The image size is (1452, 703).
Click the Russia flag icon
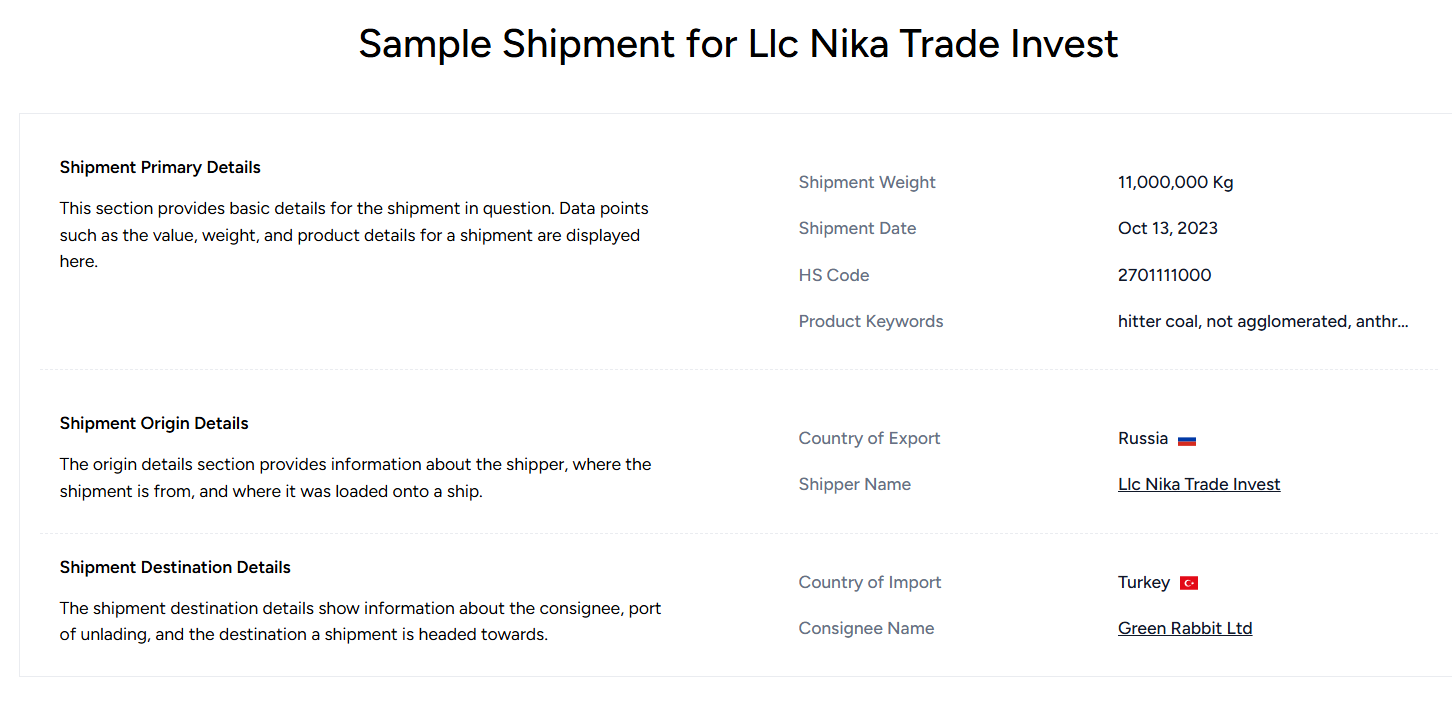[1187, 440]
